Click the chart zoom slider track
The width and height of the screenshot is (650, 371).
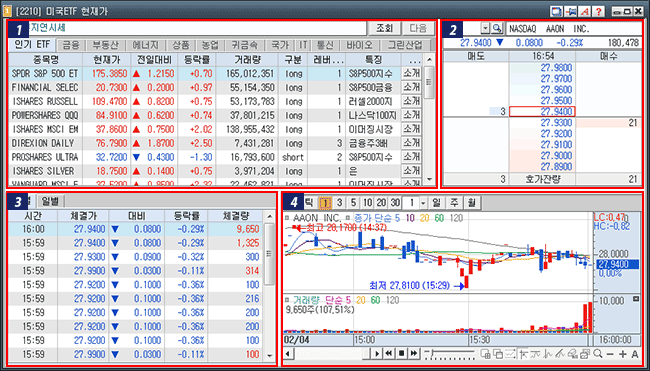[x=450, y=354]
